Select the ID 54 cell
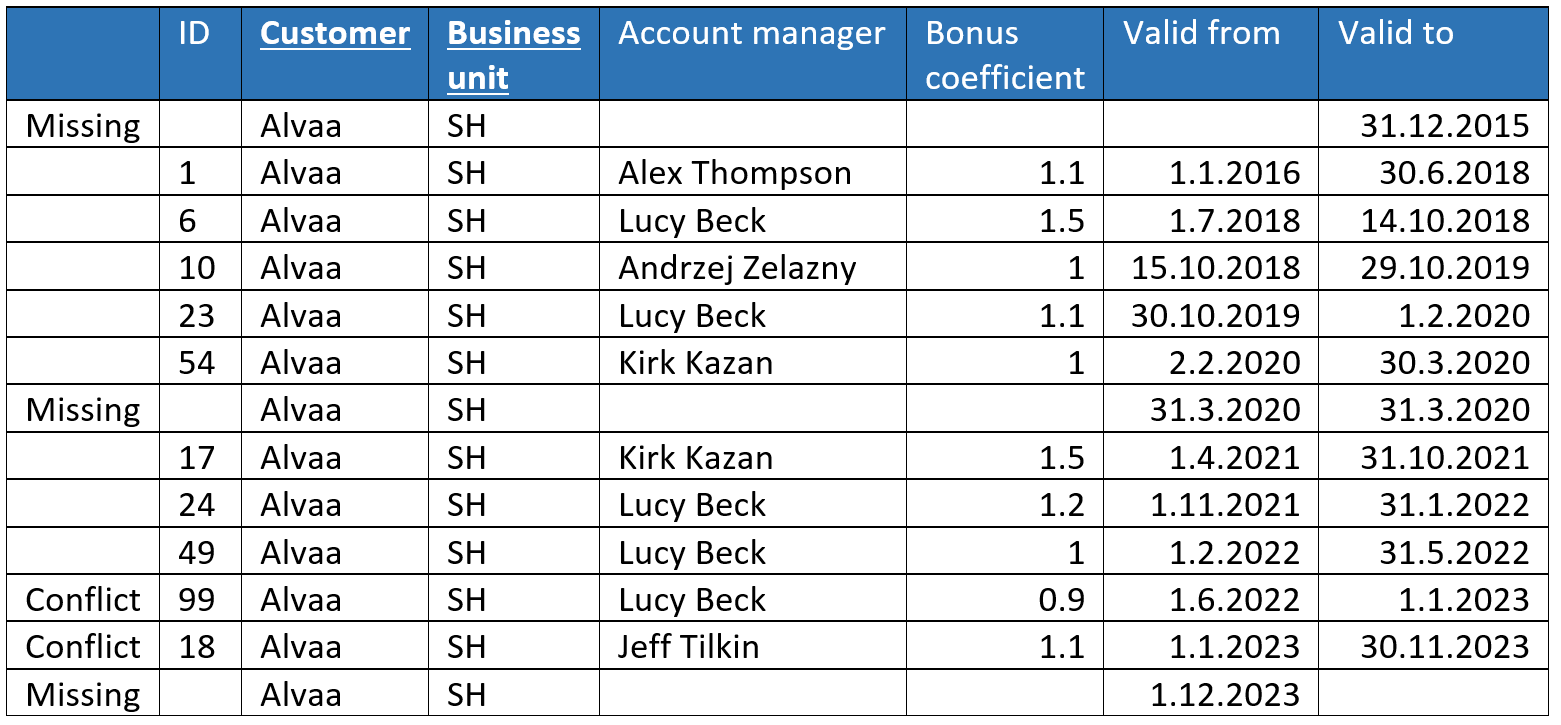The width and height of the screenshot is (1561, 725). click(x=197, y=362)
